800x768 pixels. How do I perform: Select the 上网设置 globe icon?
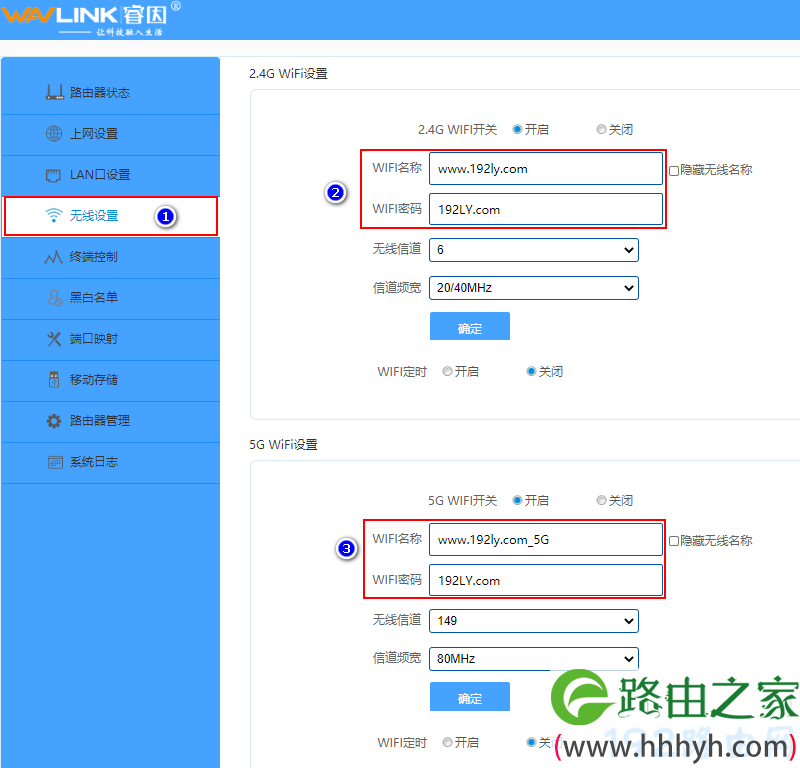[x=110, y=134]
